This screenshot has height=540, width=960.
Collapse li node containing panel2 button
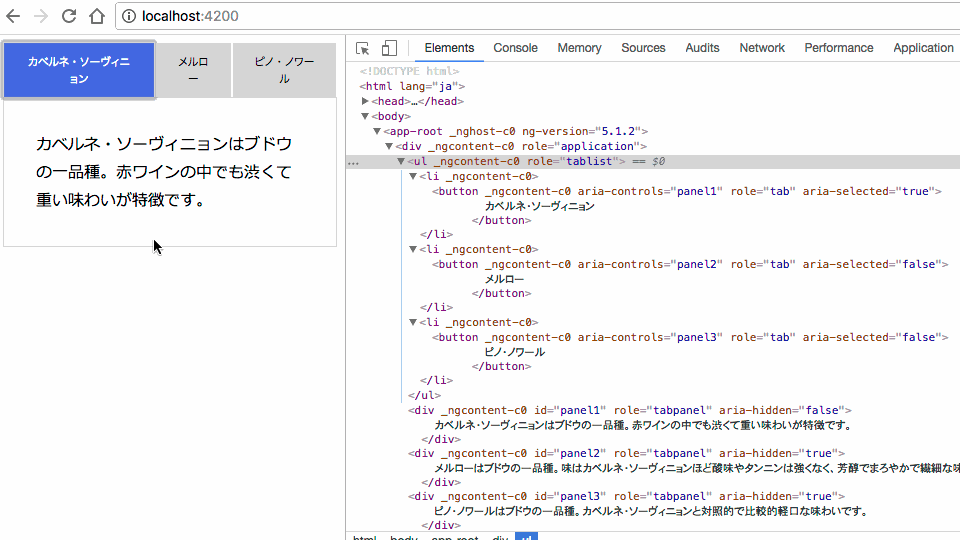click(413, 249)
